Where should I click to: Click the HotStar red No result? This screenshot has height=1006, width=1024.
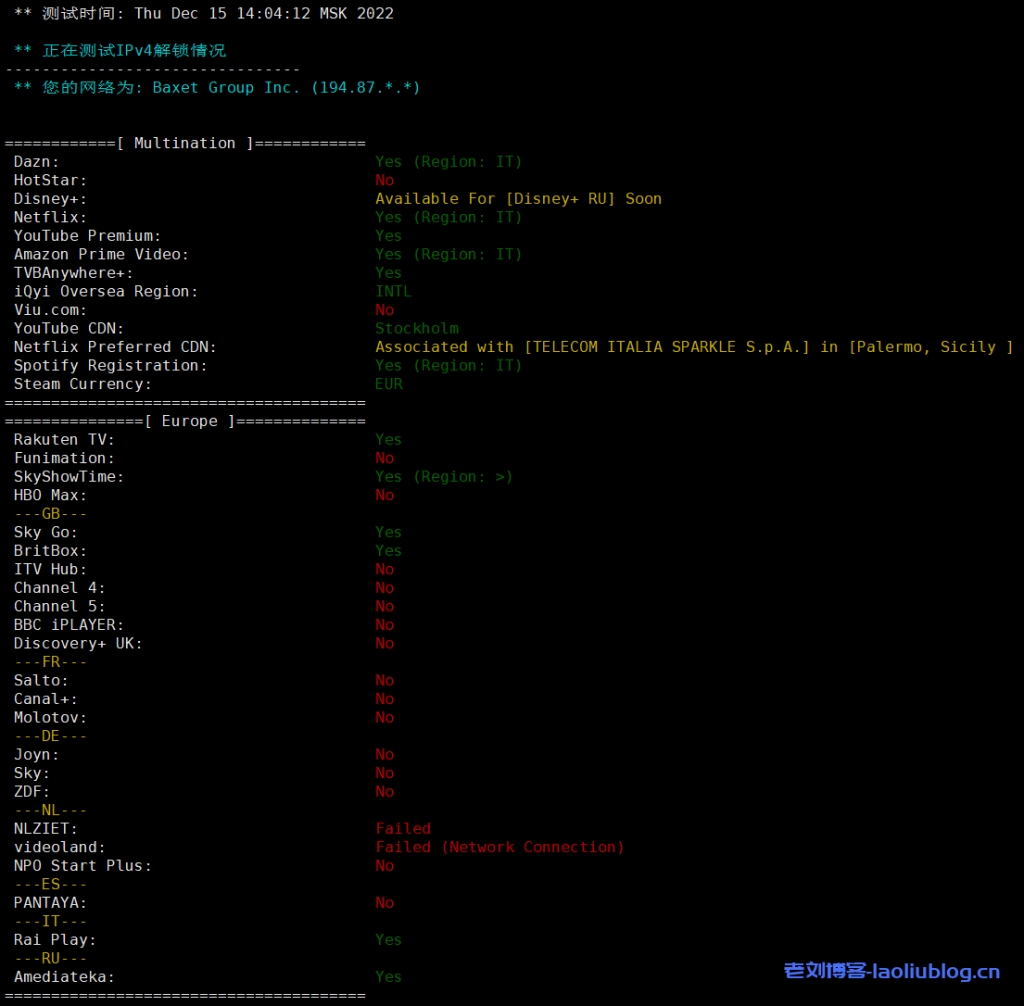click(x=384, y=180)
